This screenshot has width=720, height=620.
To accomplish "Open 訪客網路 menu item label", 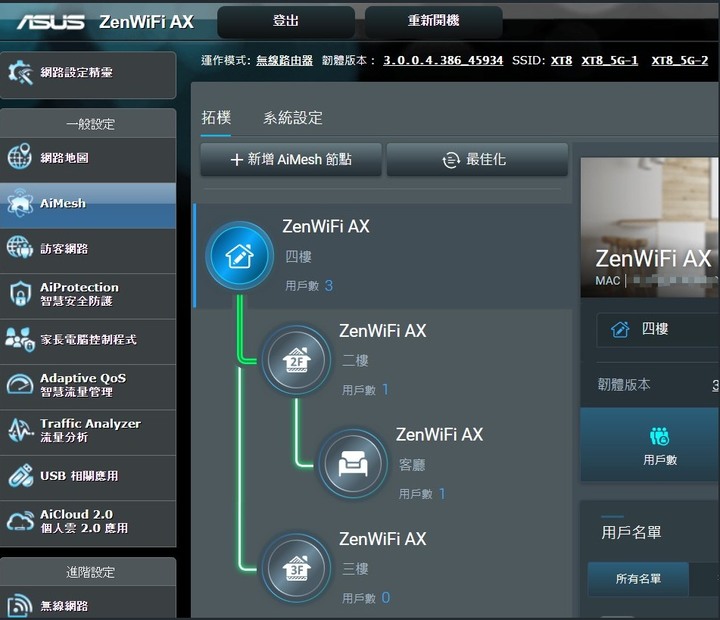I will coord(64,249).
